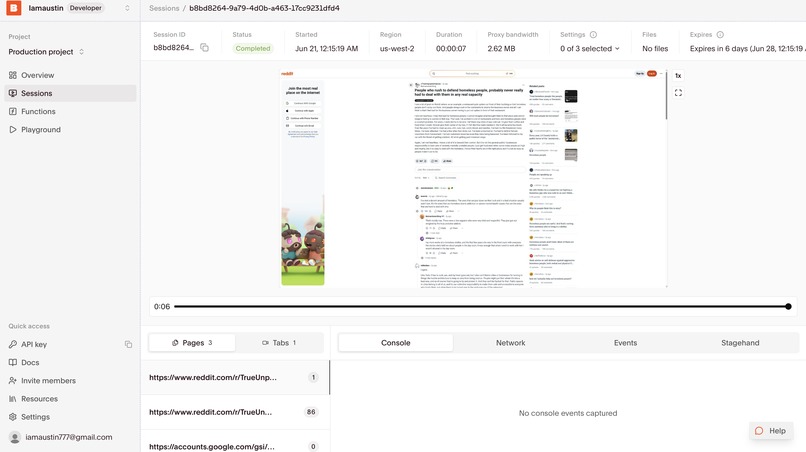
Task: Click the Sessions sidebar icon
Action: tap(13, 93)
